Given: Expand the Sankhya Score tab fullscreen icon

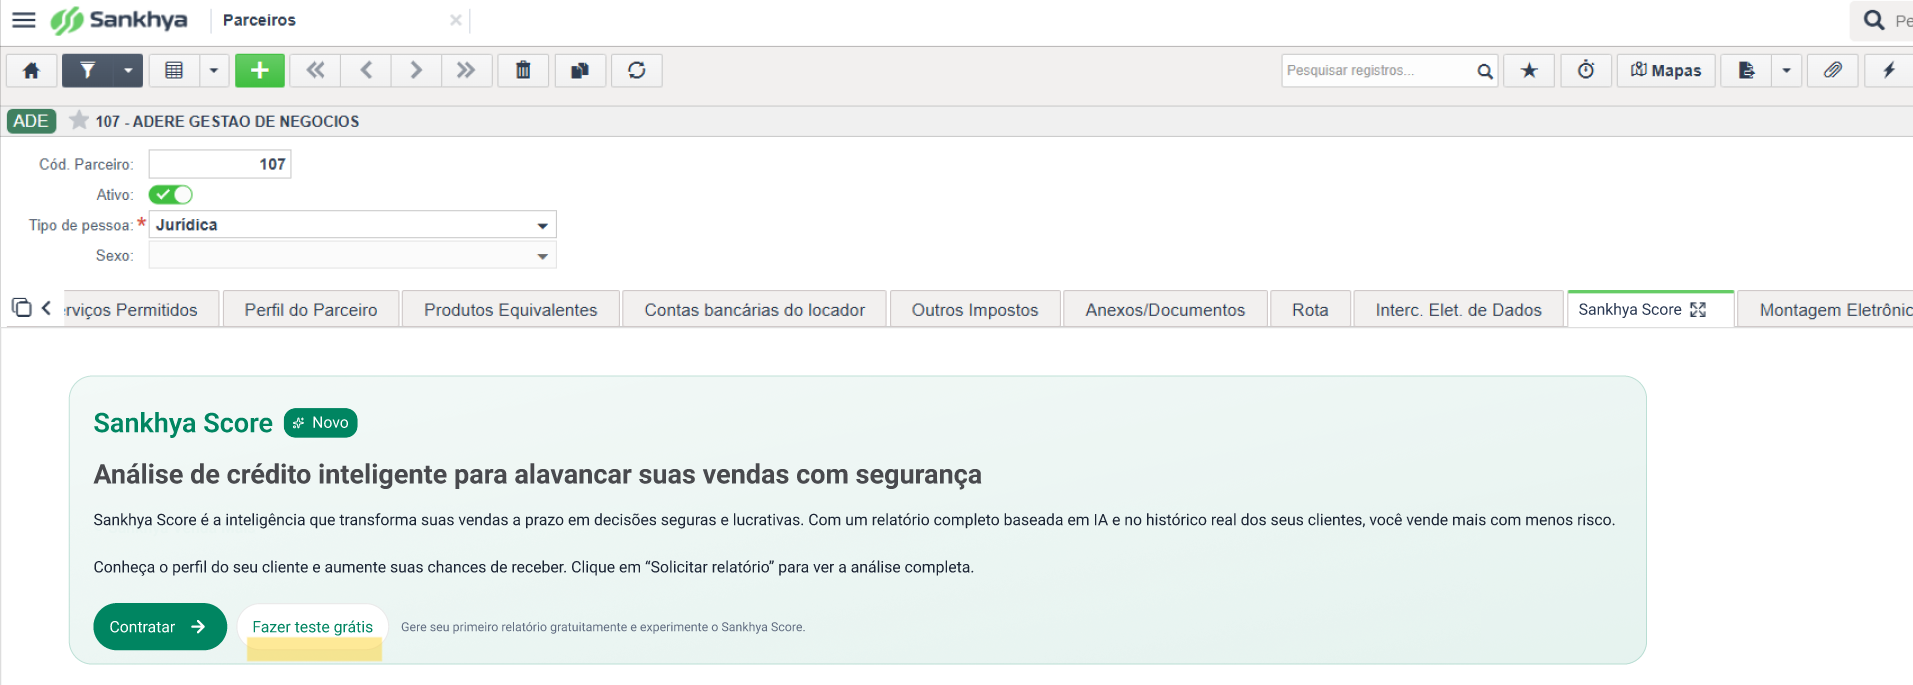Looking at the screenshot, I should click(1698, 310).
